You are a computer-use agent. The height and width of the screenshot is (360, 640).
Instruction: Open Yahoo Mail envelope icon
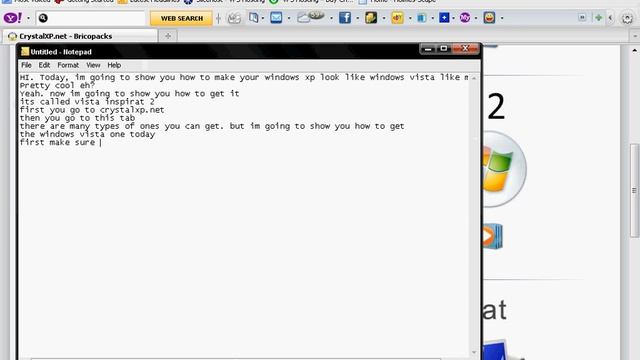(276, 18)
